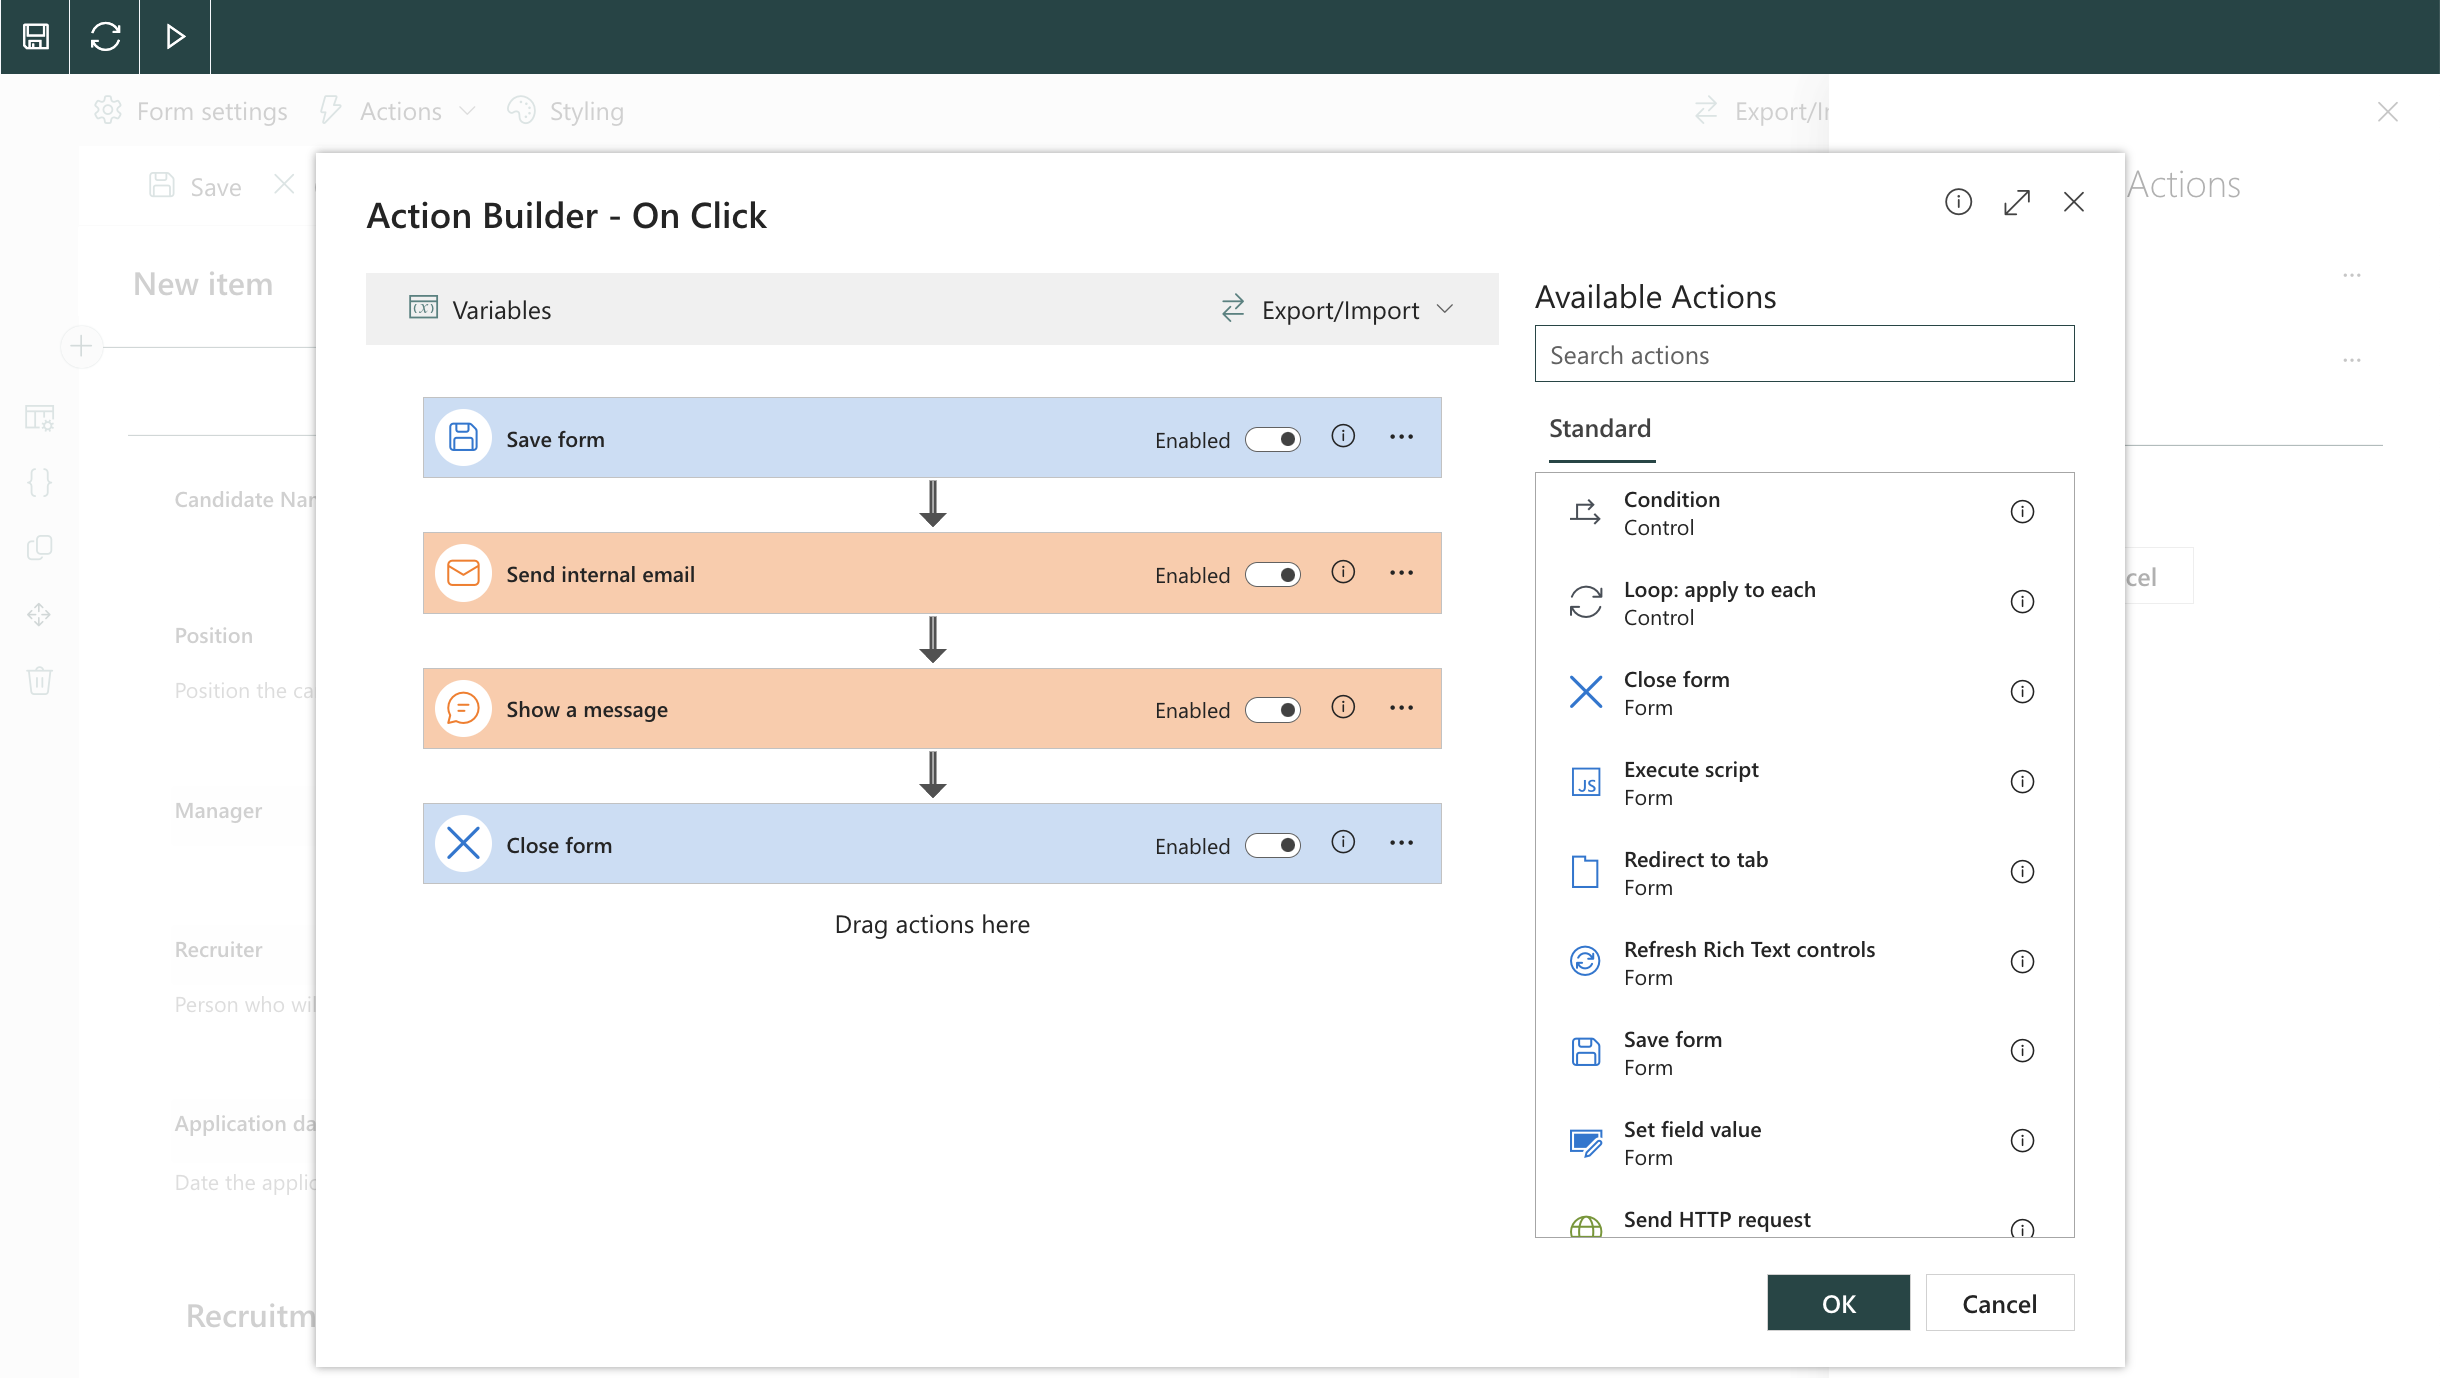
Task: Click the OK button to confirm actions
Action: click(x=1838, y=1303)
